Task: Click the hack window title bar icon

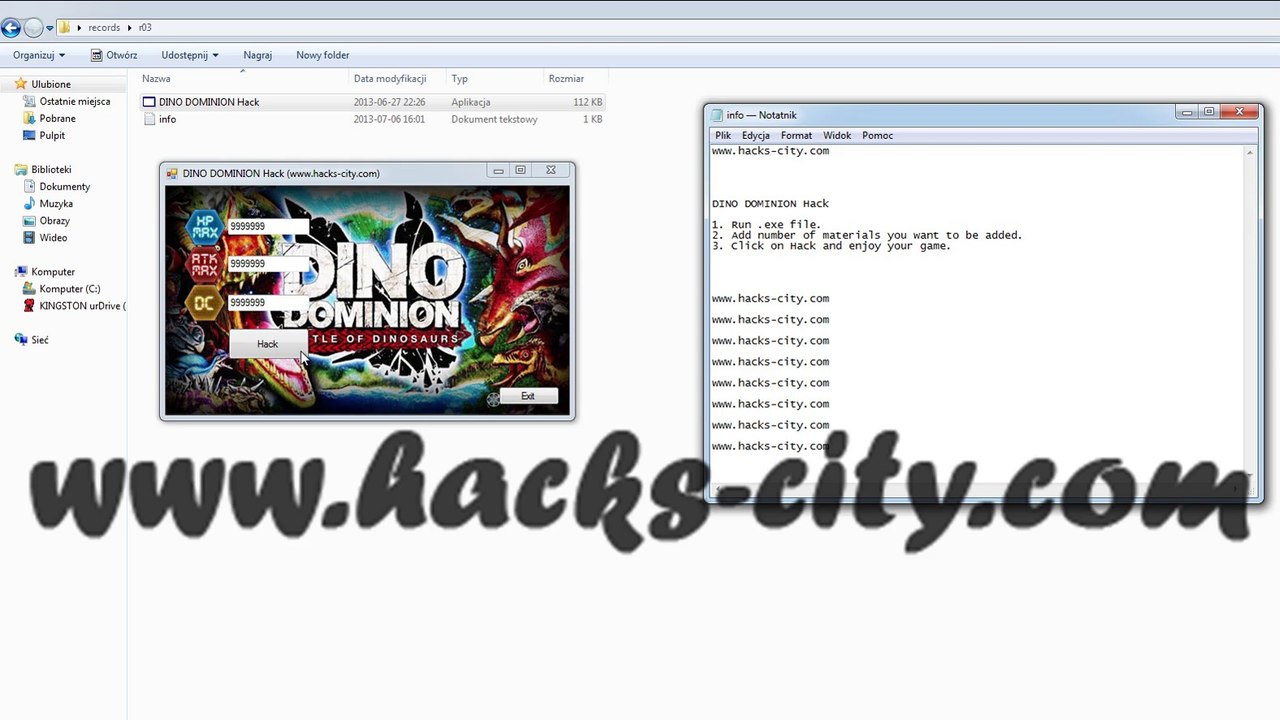Action: tap(172, 173)
